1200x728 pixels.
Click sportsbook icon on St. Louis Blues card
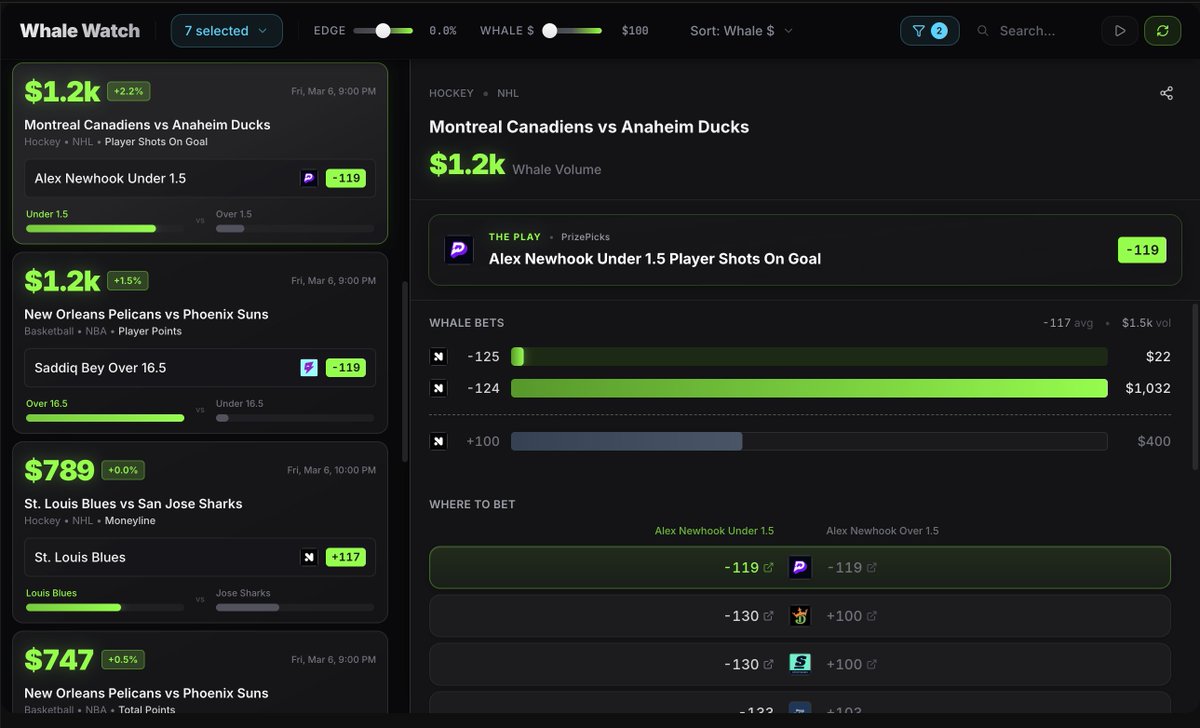[x=309, y=557]
